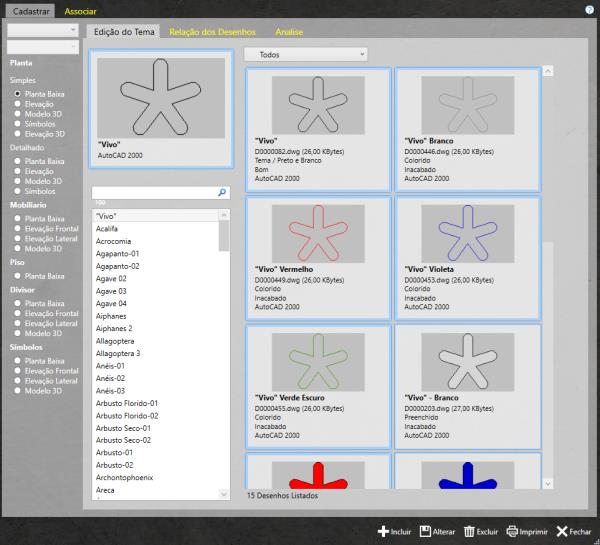600x545 pixels.
Task: Open the Todos filter dropdown
Action: [305, 55]
